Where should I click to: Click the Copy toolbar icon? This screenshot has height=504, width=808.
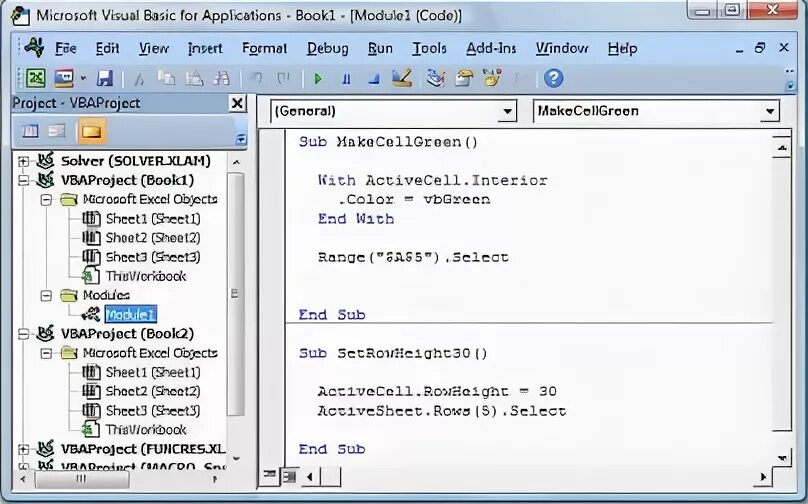166,78
